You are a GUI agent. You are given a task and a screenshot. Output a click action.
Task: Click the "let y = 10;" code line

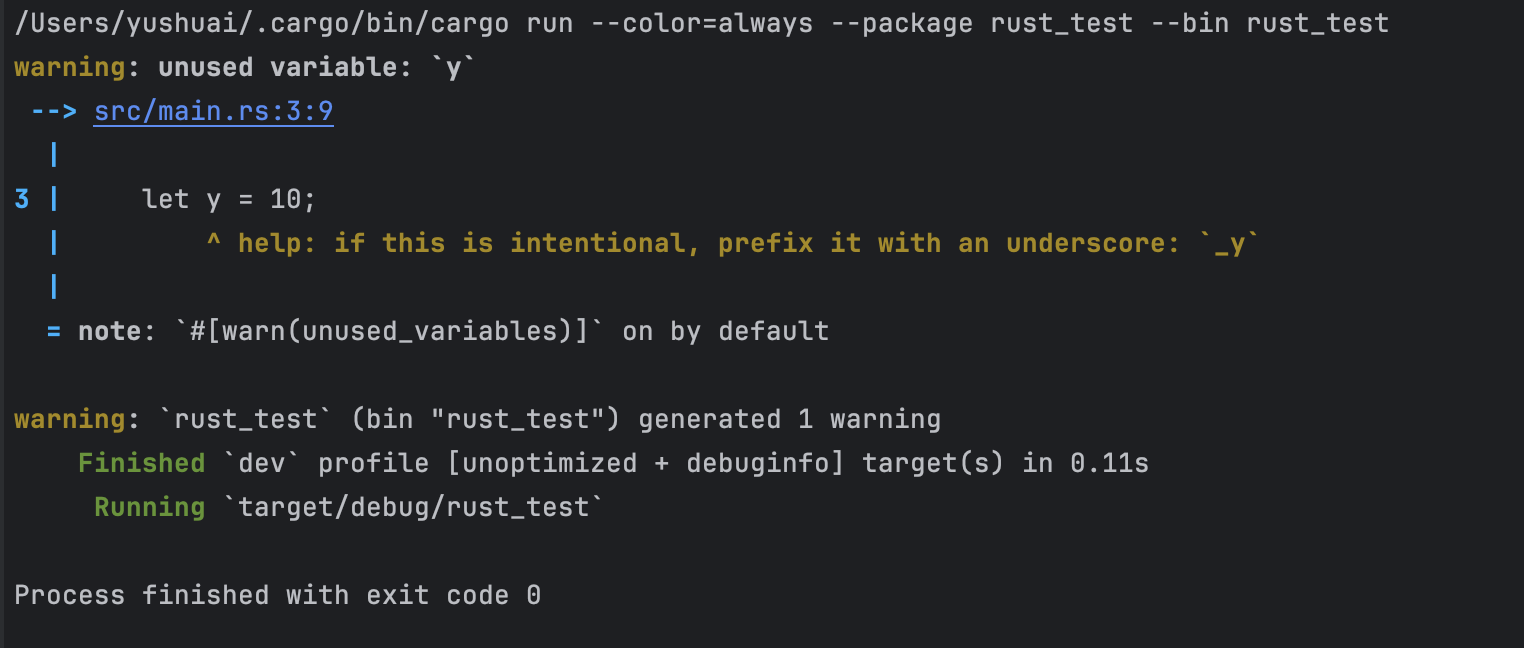click(x=229, y=200)
